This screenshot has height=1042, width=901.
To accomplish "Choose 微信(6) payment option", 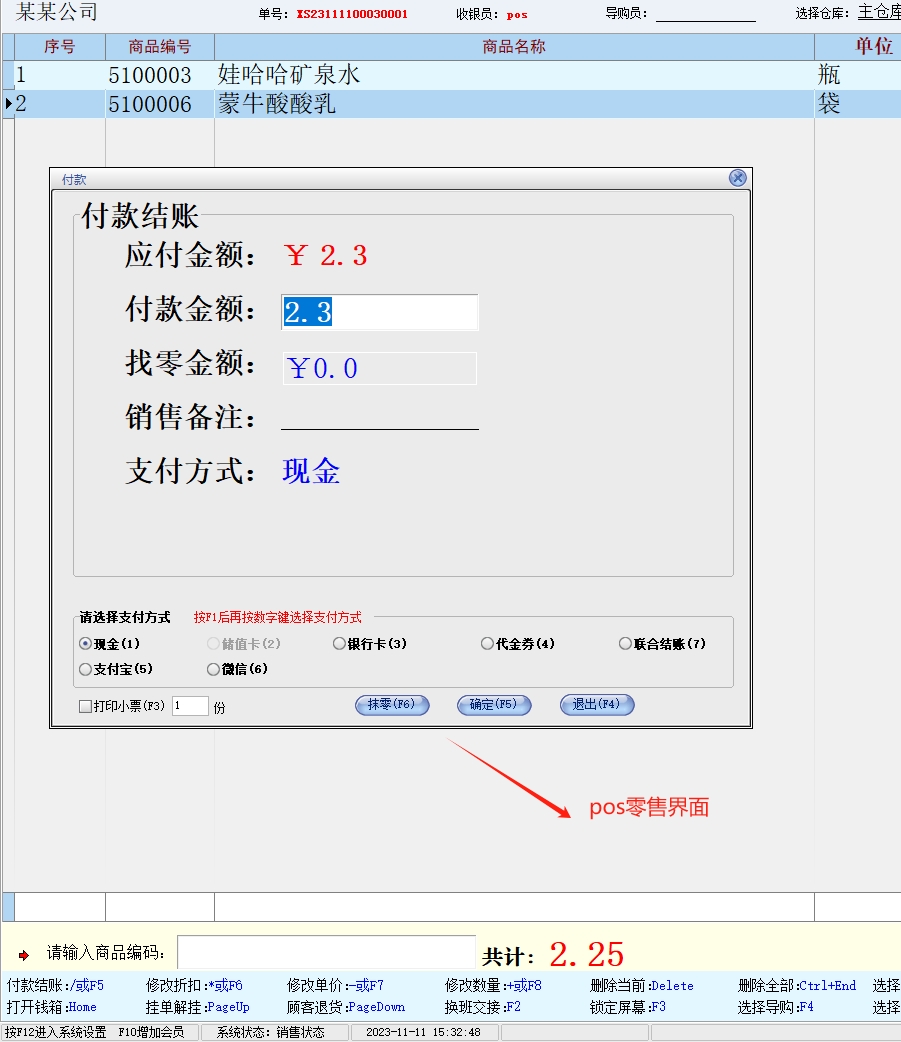I will tap(213, 669).
